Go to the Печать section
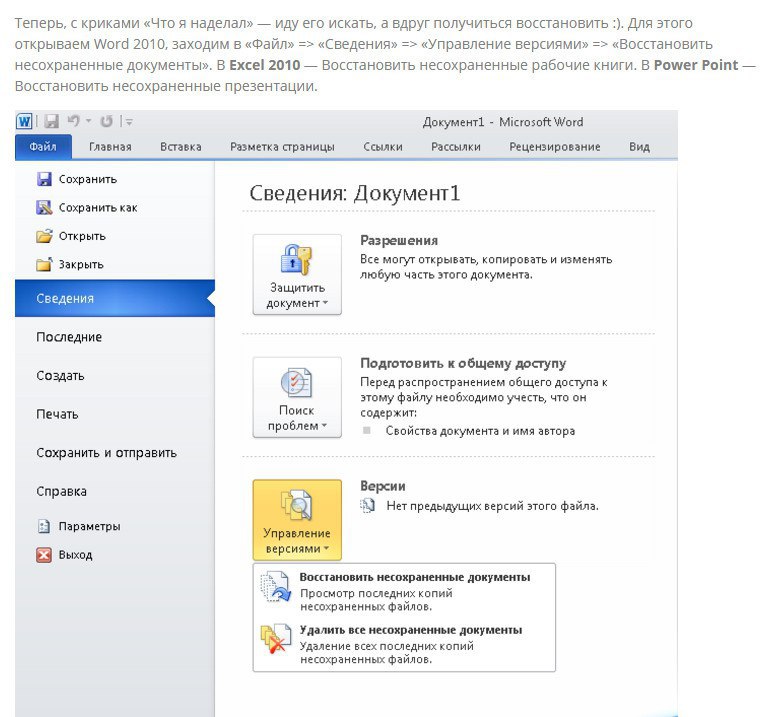Viewport: 770px width, 717px height. pos(57,414)
